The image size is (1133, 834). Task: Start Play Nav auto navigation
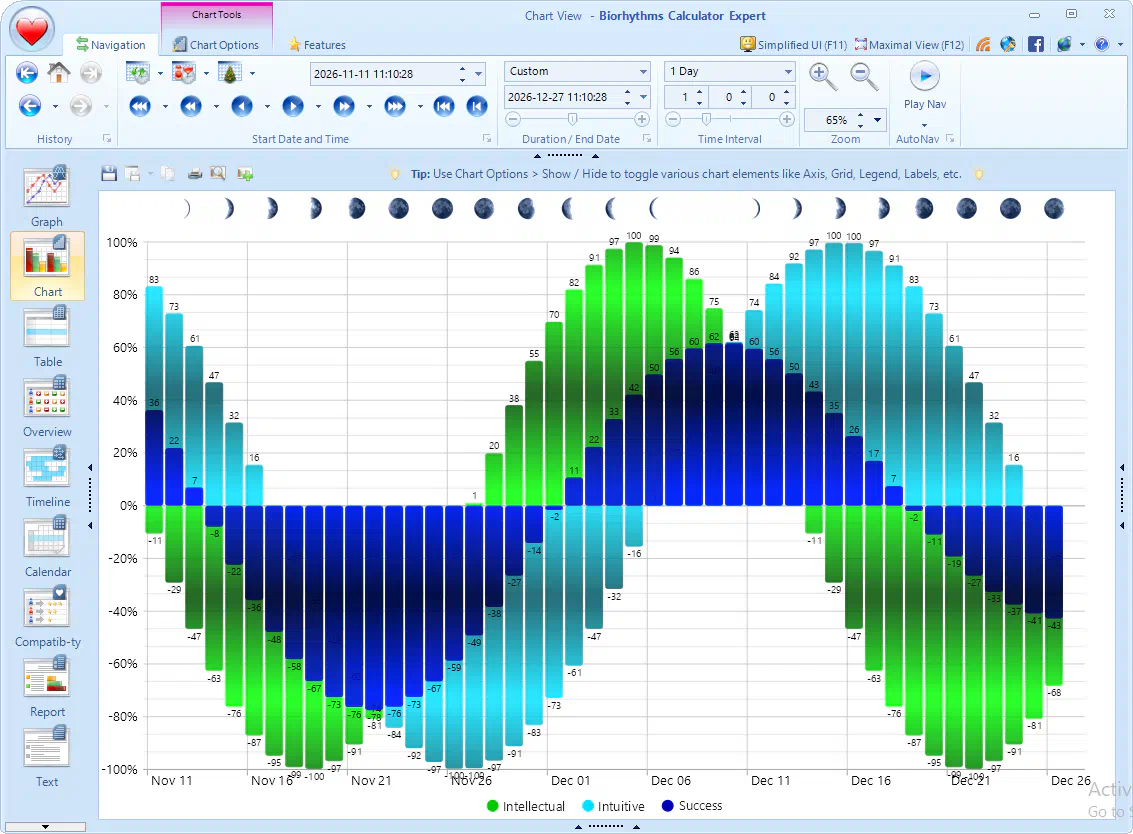924,76
